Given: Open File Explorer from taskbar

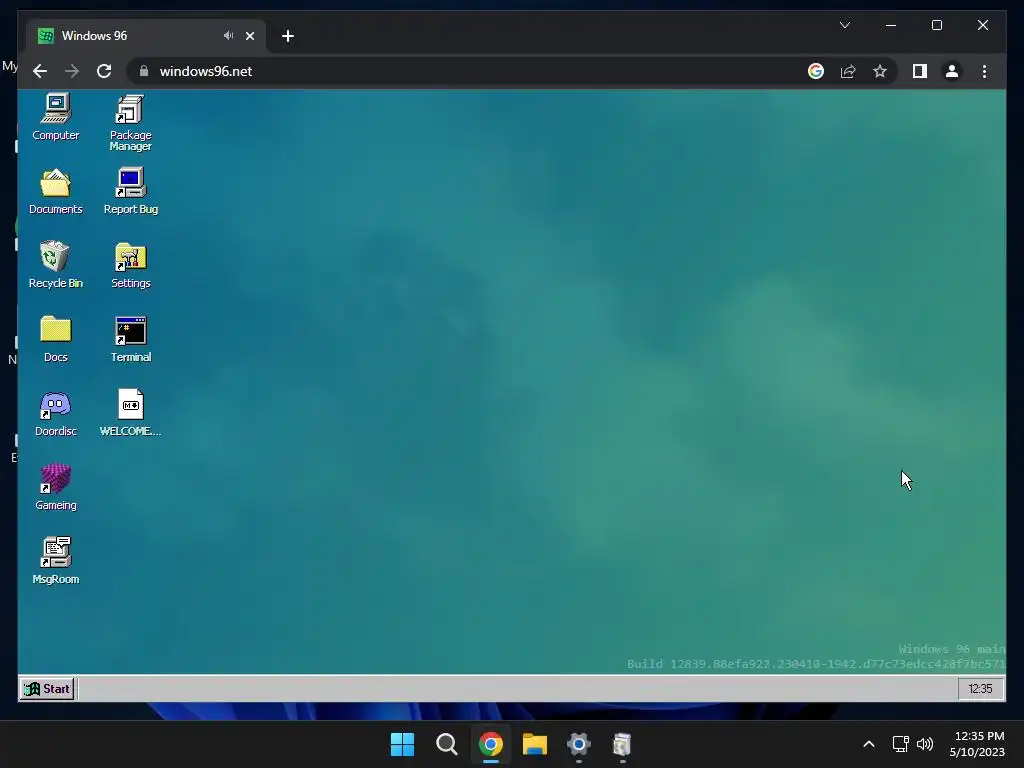Looking at the screenshot, I should pos(534,744).
